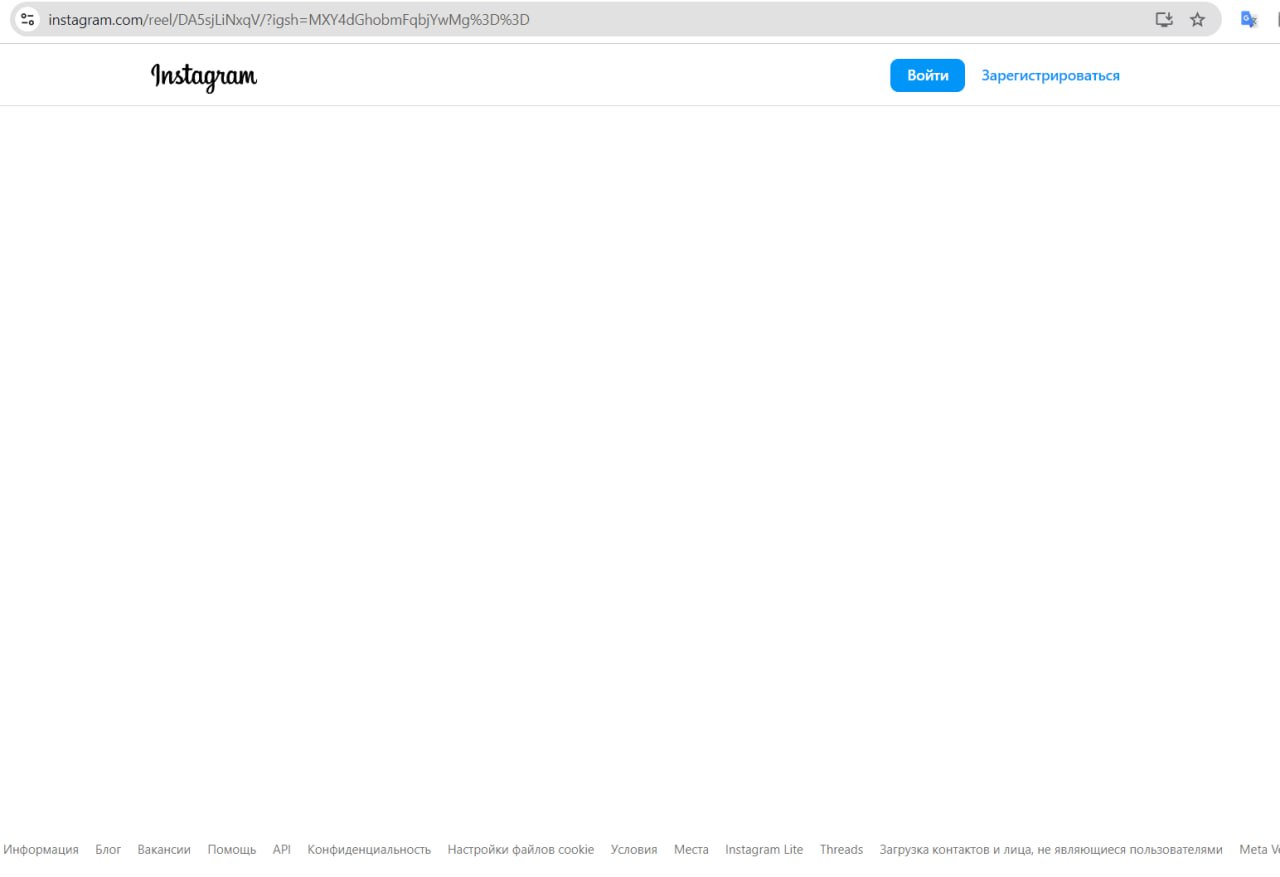Open the Конфиденциальность footer link
The width and height of the screenshot is (1280, 877).
(x=369, y=849)
